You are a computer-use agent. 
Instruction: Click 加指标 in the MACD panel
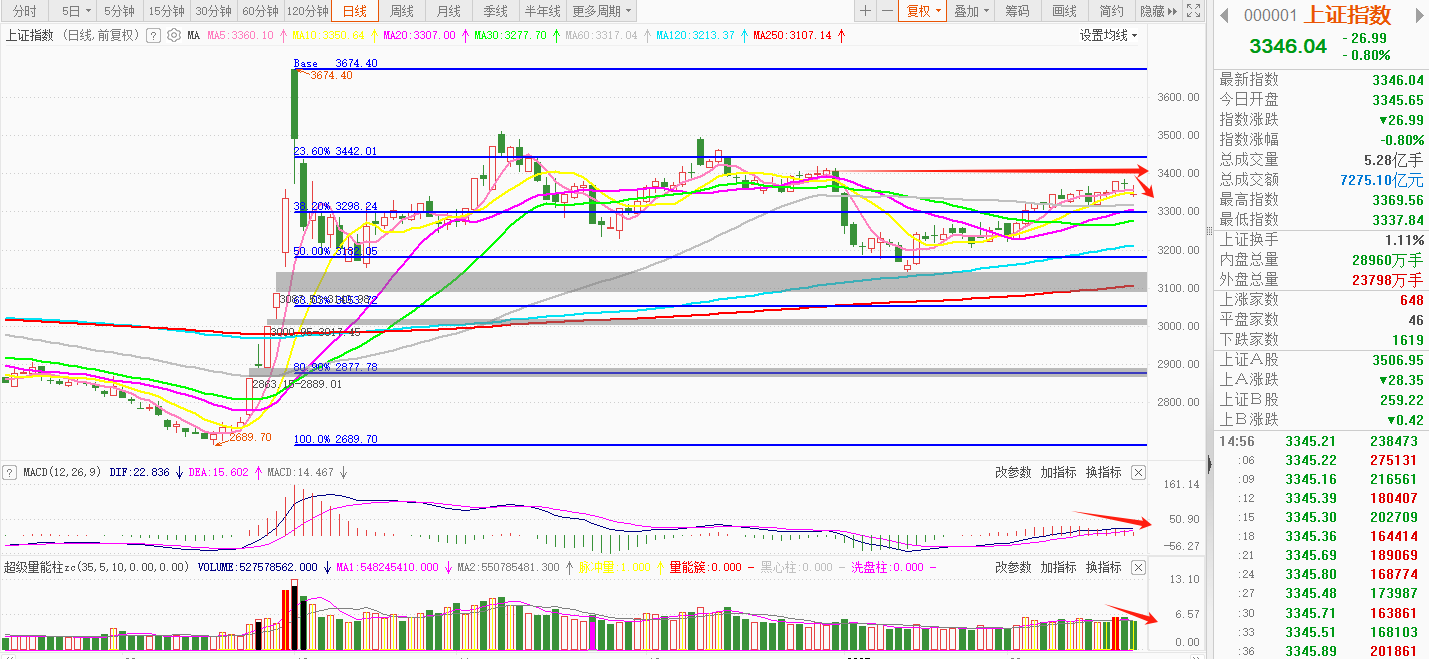tap(1058, 472)
